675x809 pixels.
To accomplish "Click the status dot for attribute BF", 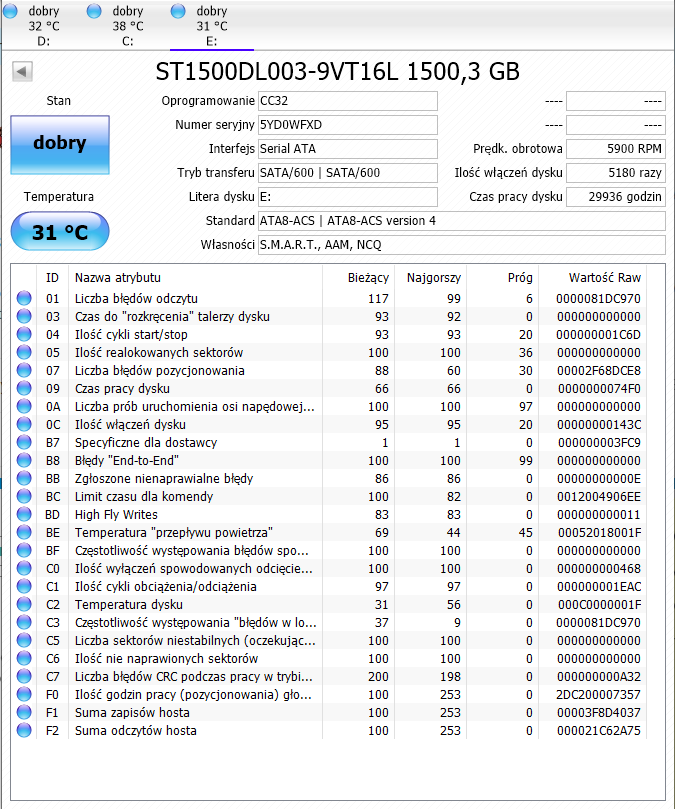I will [x=24, y=550].
